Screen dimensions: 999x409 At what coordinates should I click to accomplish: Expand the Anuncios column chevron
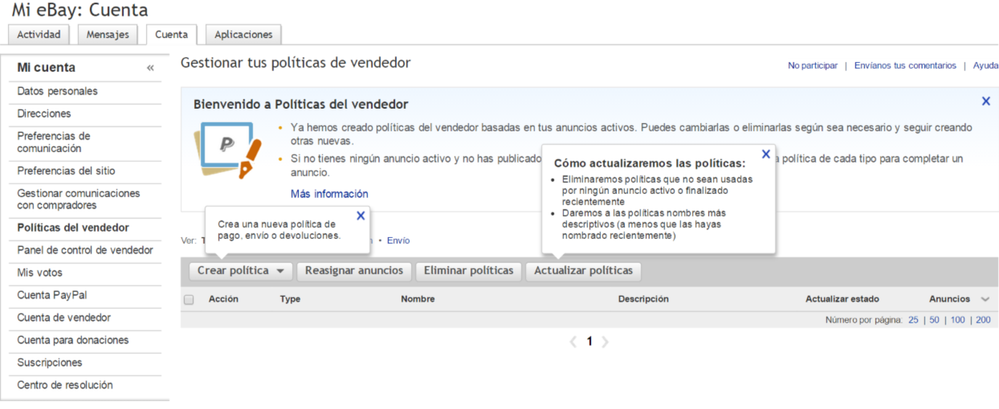pyautogui.click(x=986, y=299)
